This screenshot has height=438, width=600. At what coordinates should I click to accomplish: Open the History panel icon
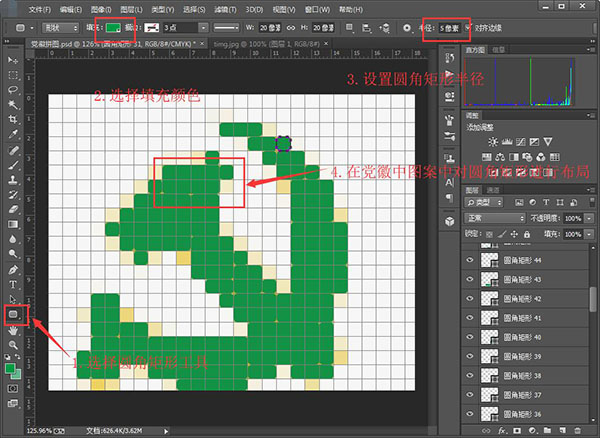[450, 59]
